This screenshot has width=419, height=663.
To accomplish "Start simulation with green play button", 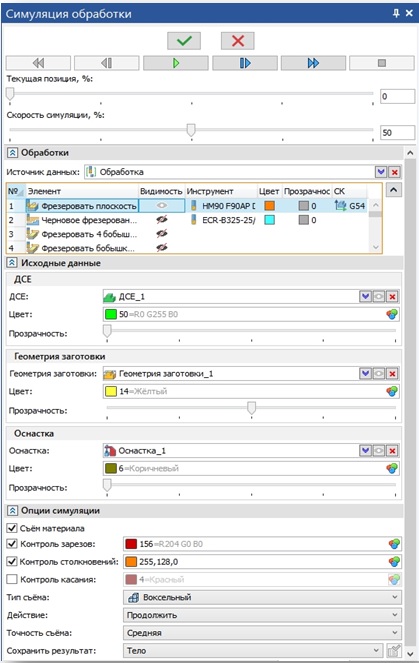I will point(176,63).
